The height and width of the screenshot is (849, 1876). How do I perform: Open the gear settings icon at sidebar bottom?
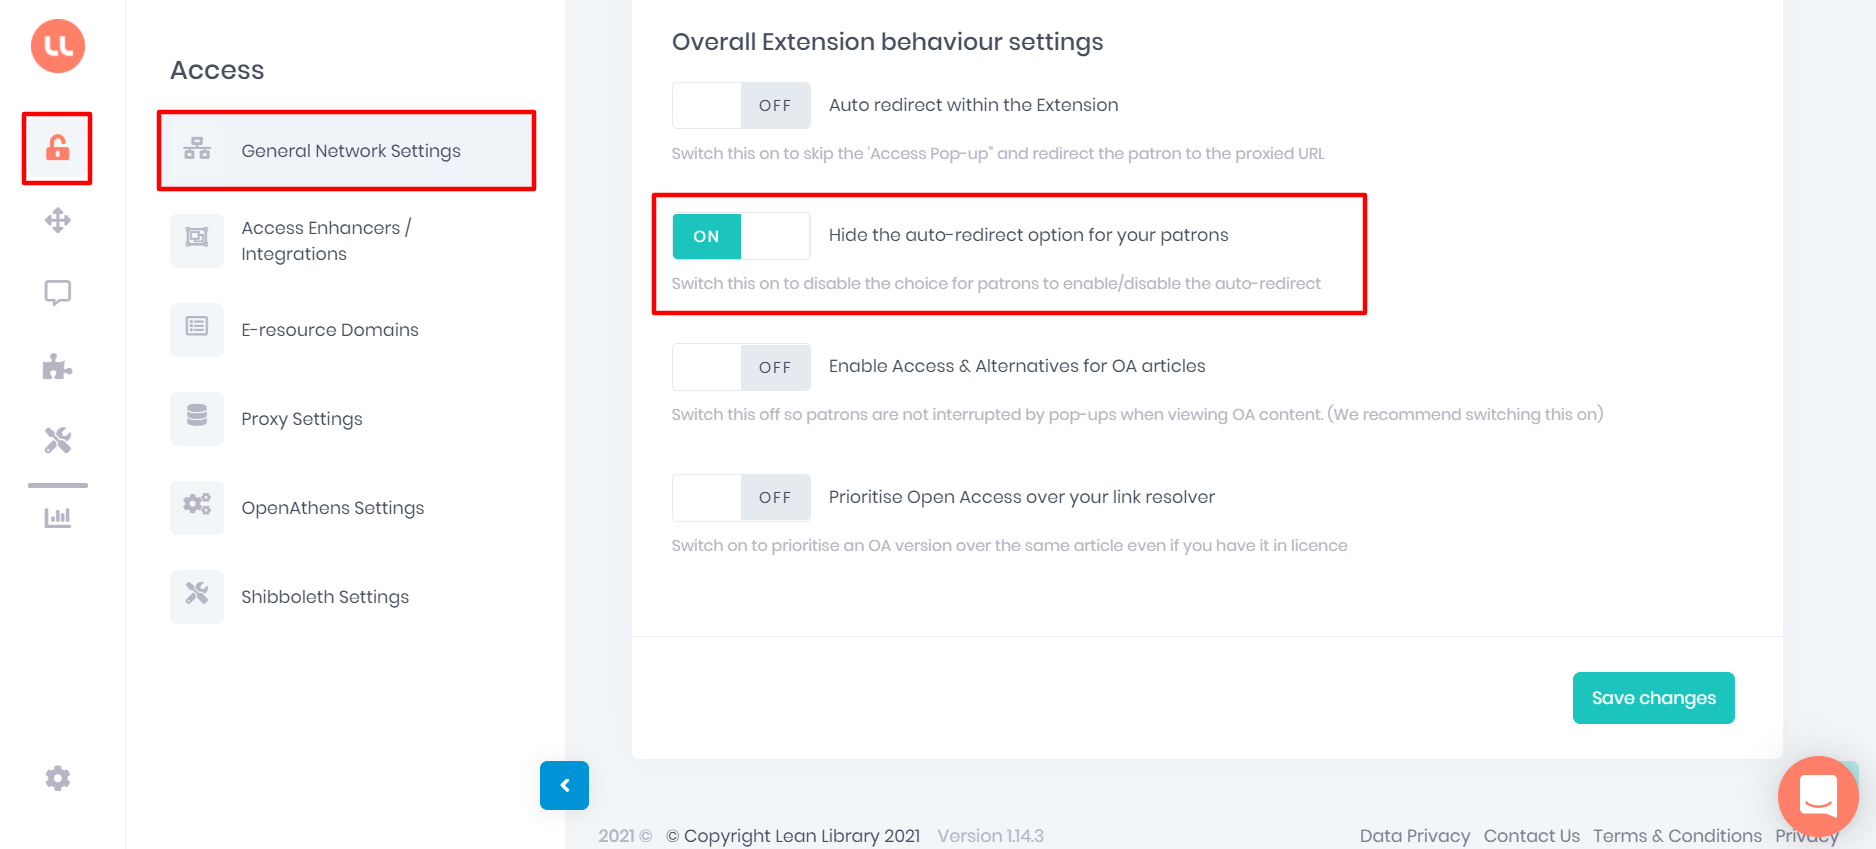click(58, 778)
